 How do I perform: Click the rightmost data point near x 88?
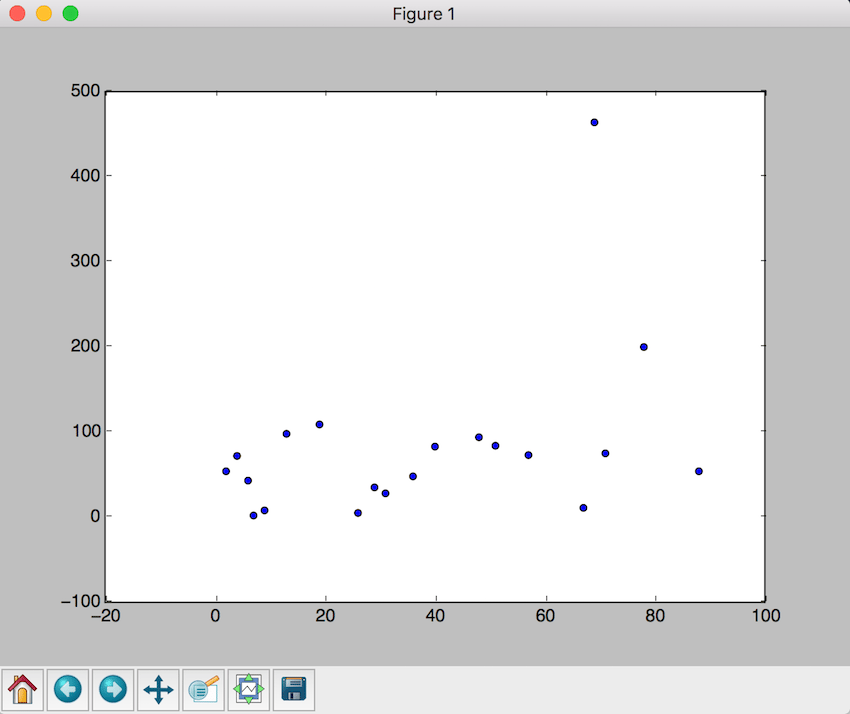(699, 471)
